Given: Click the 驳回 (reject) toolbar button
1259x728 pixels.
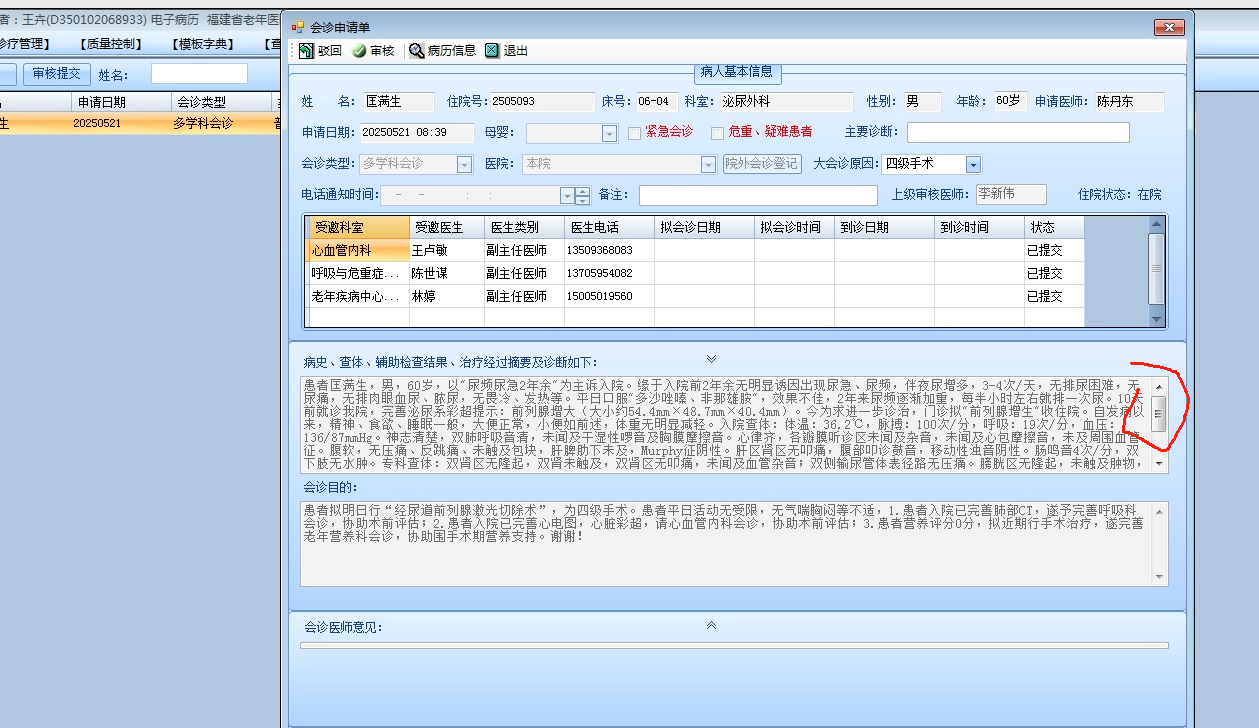Looking at the screenshot, I should tap(320, 51).
